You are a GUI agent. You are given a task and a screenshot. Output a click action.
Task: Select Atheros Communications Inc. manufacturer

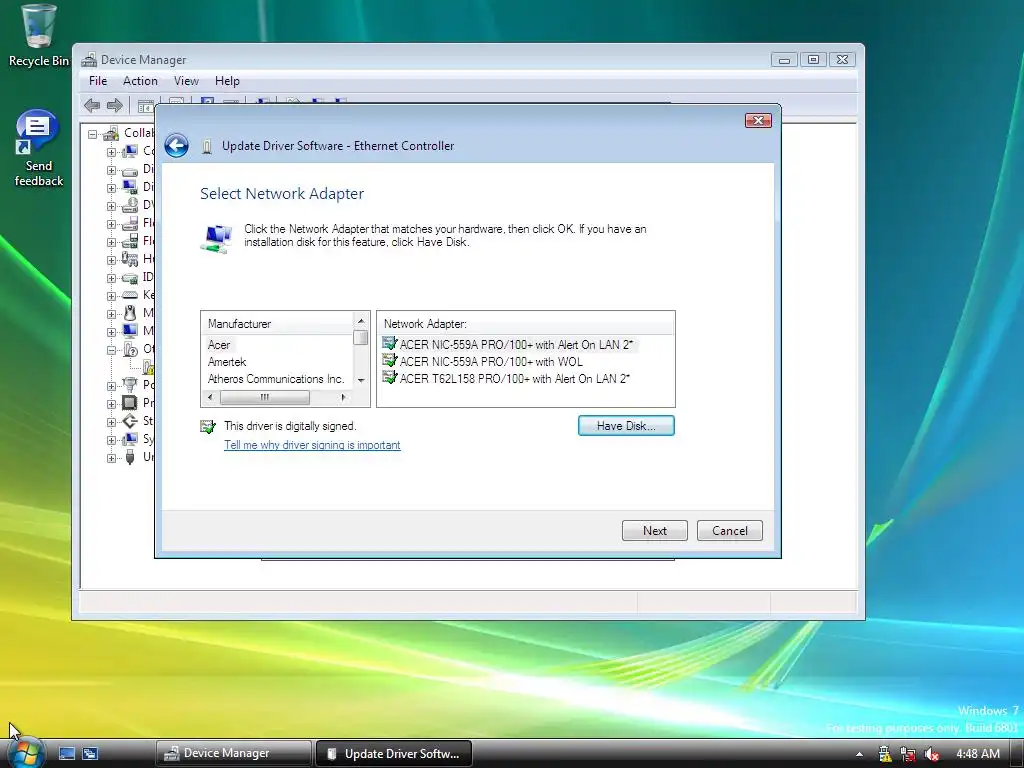click(x=276, y=379)
